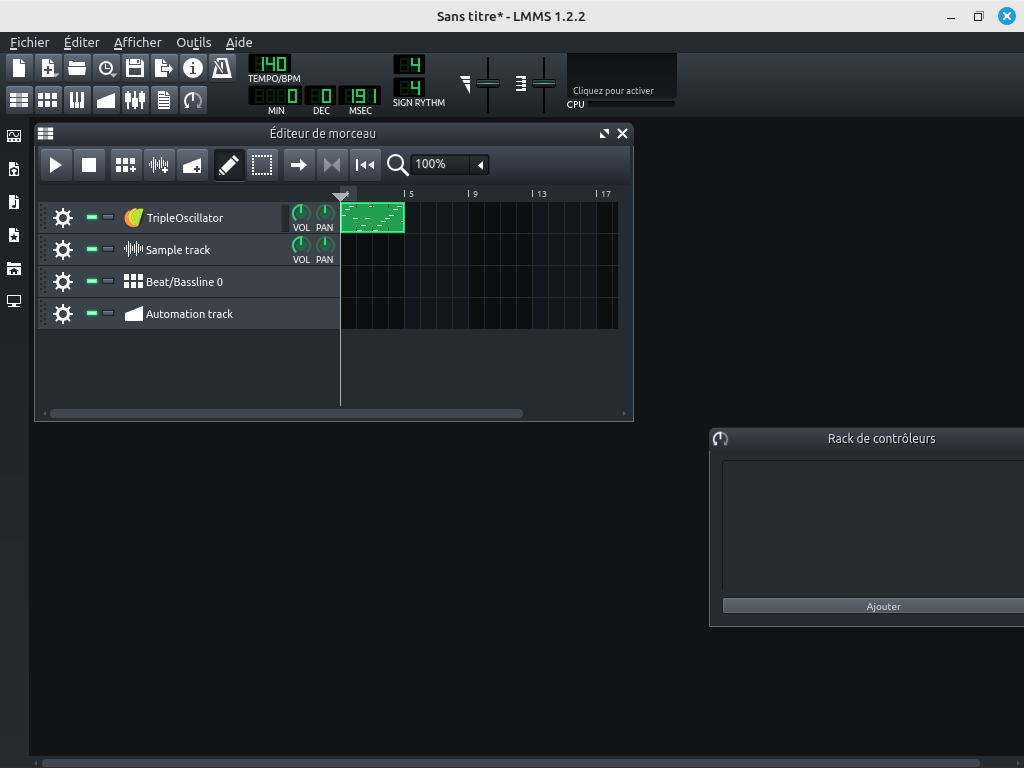Viewport: 1024px width, 768px height.
Task: Maximize the Éditeur de morceau subwindow
Action: [x=604, y=134]
